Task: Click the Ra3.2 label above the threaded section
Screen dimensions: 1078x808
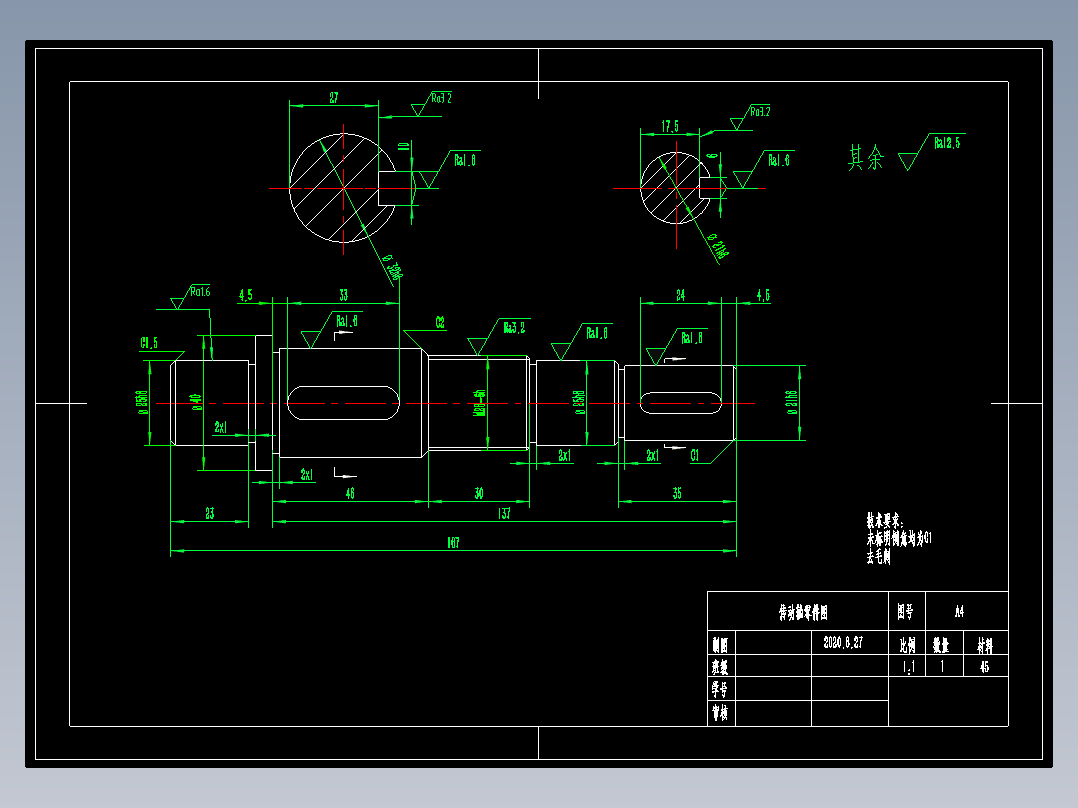Action: [514, 328]
